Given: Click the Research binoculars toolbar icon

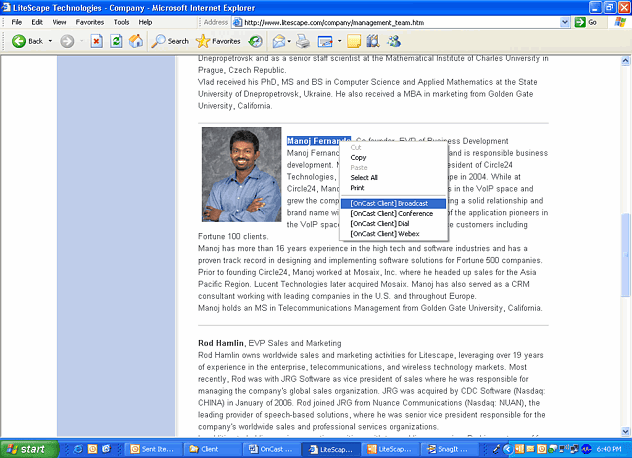Looking at the screenshot, I should (373, 41).
